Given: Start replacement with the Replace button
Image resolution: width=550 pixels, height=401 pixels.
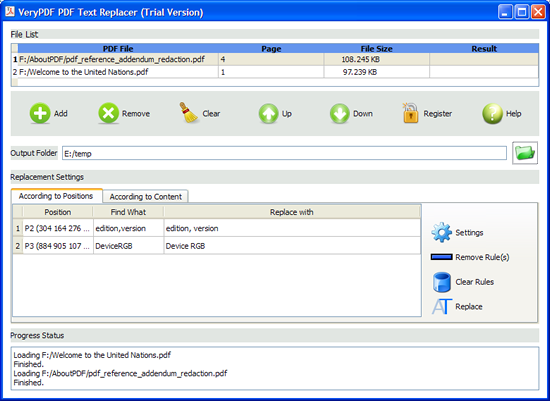Looking at the screenshot, I should pos(457,307).
